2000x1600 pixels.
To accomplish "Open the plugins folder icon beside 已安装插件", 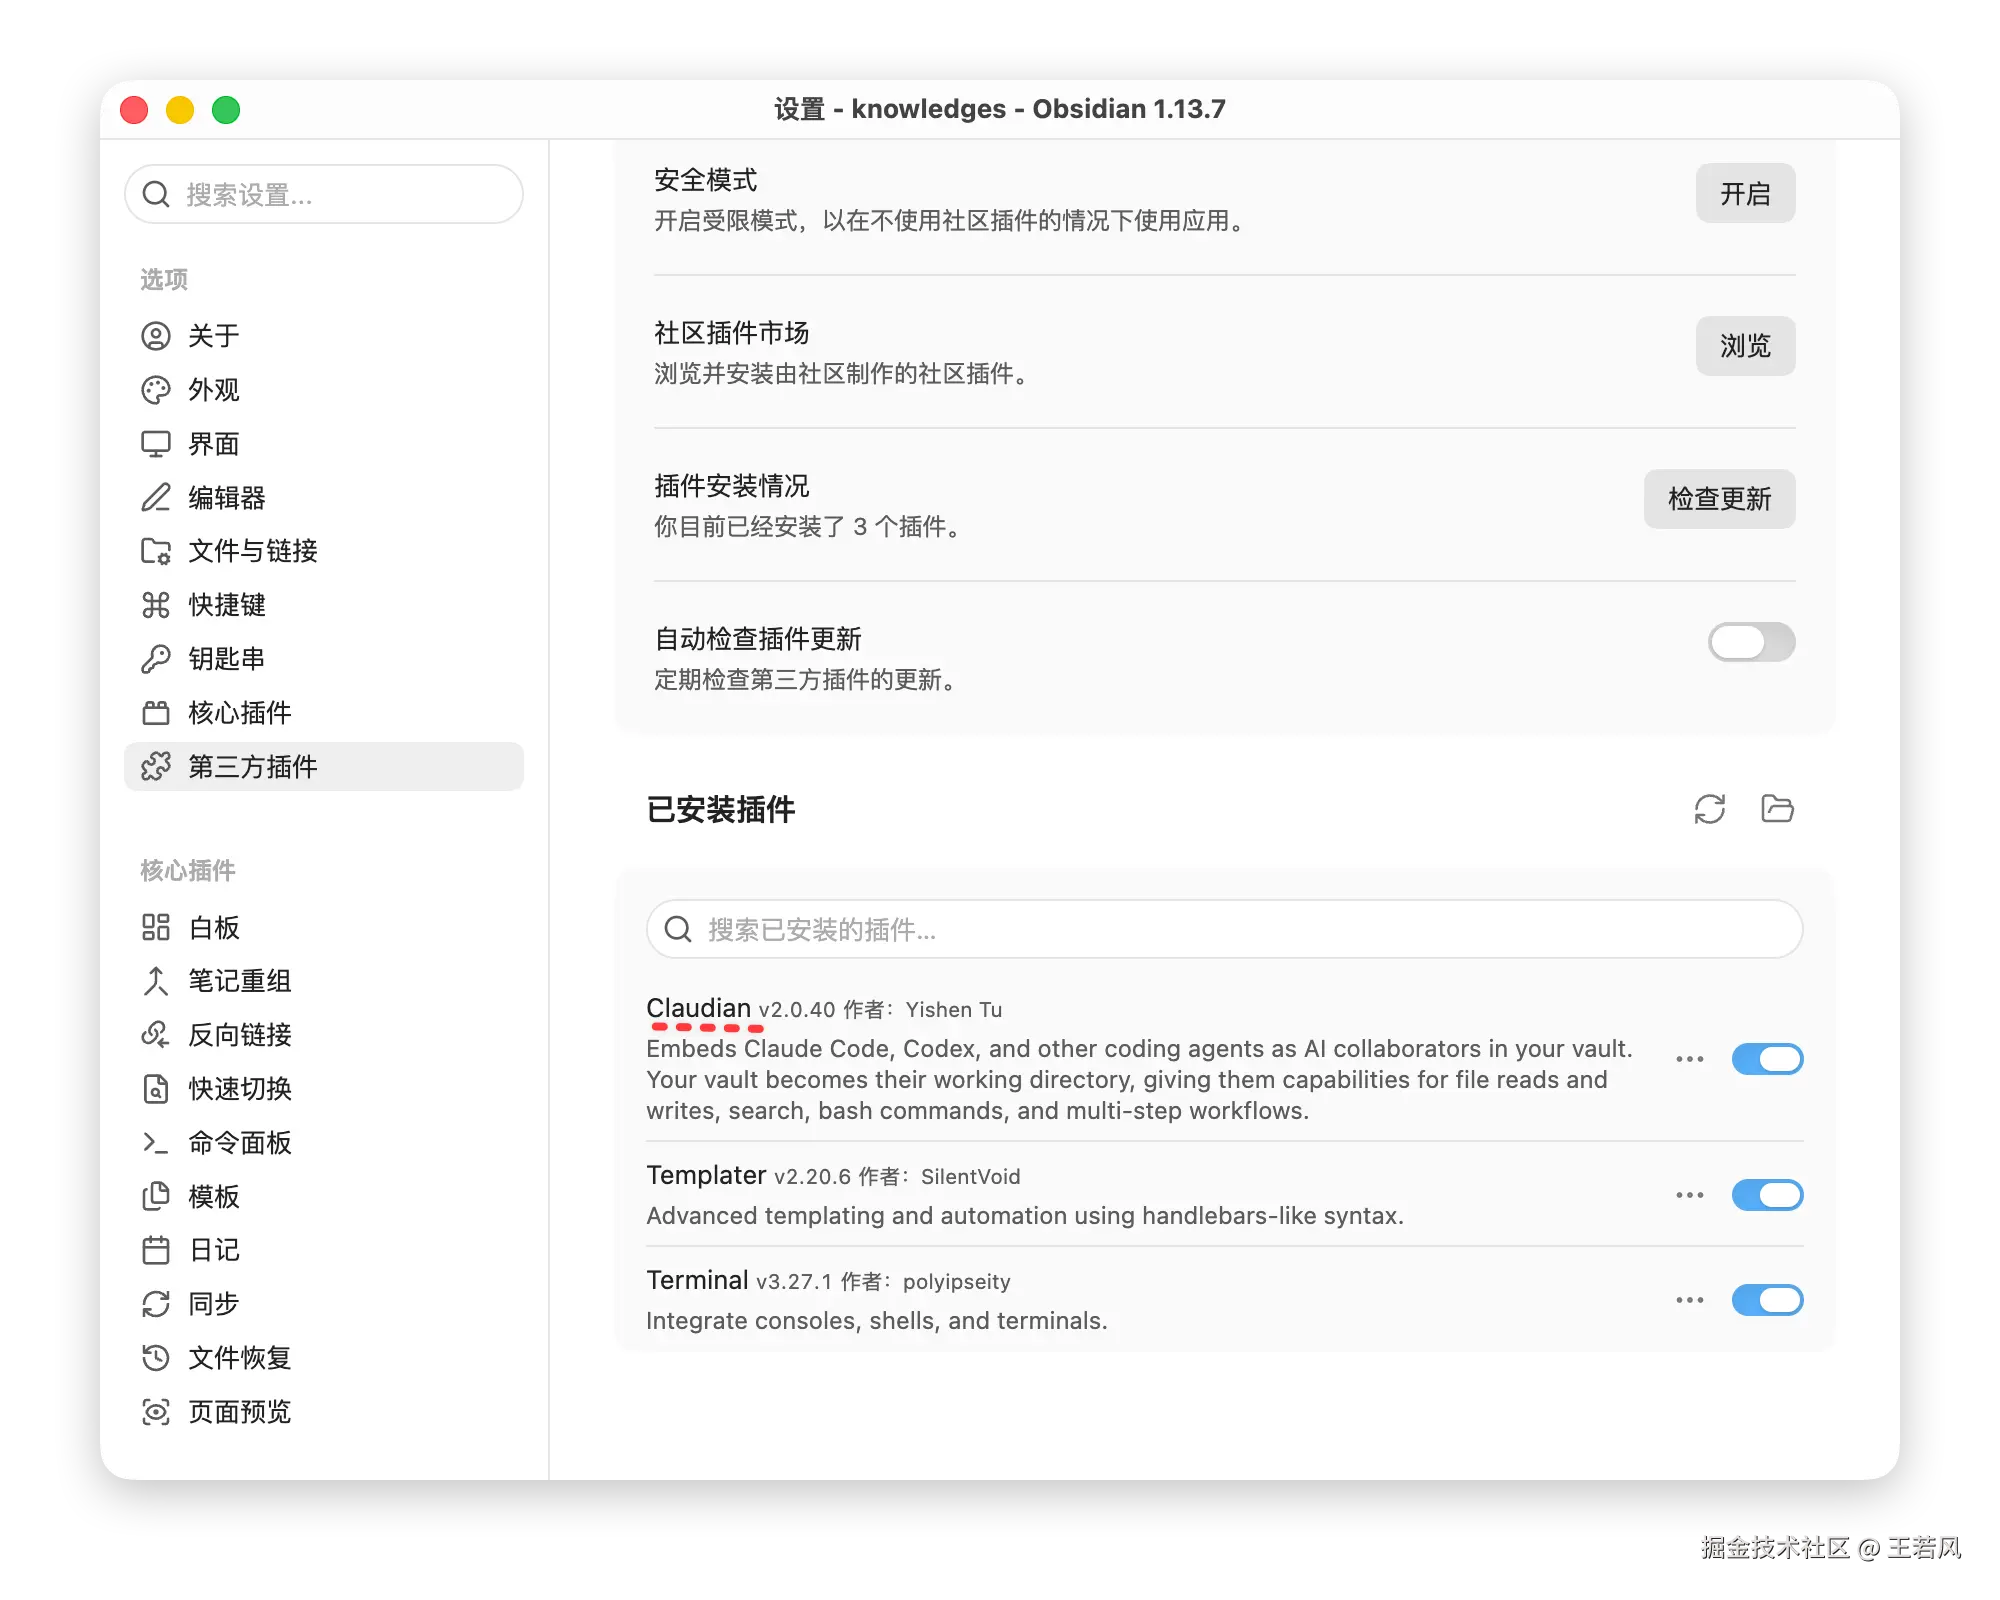I will 1777,809.
